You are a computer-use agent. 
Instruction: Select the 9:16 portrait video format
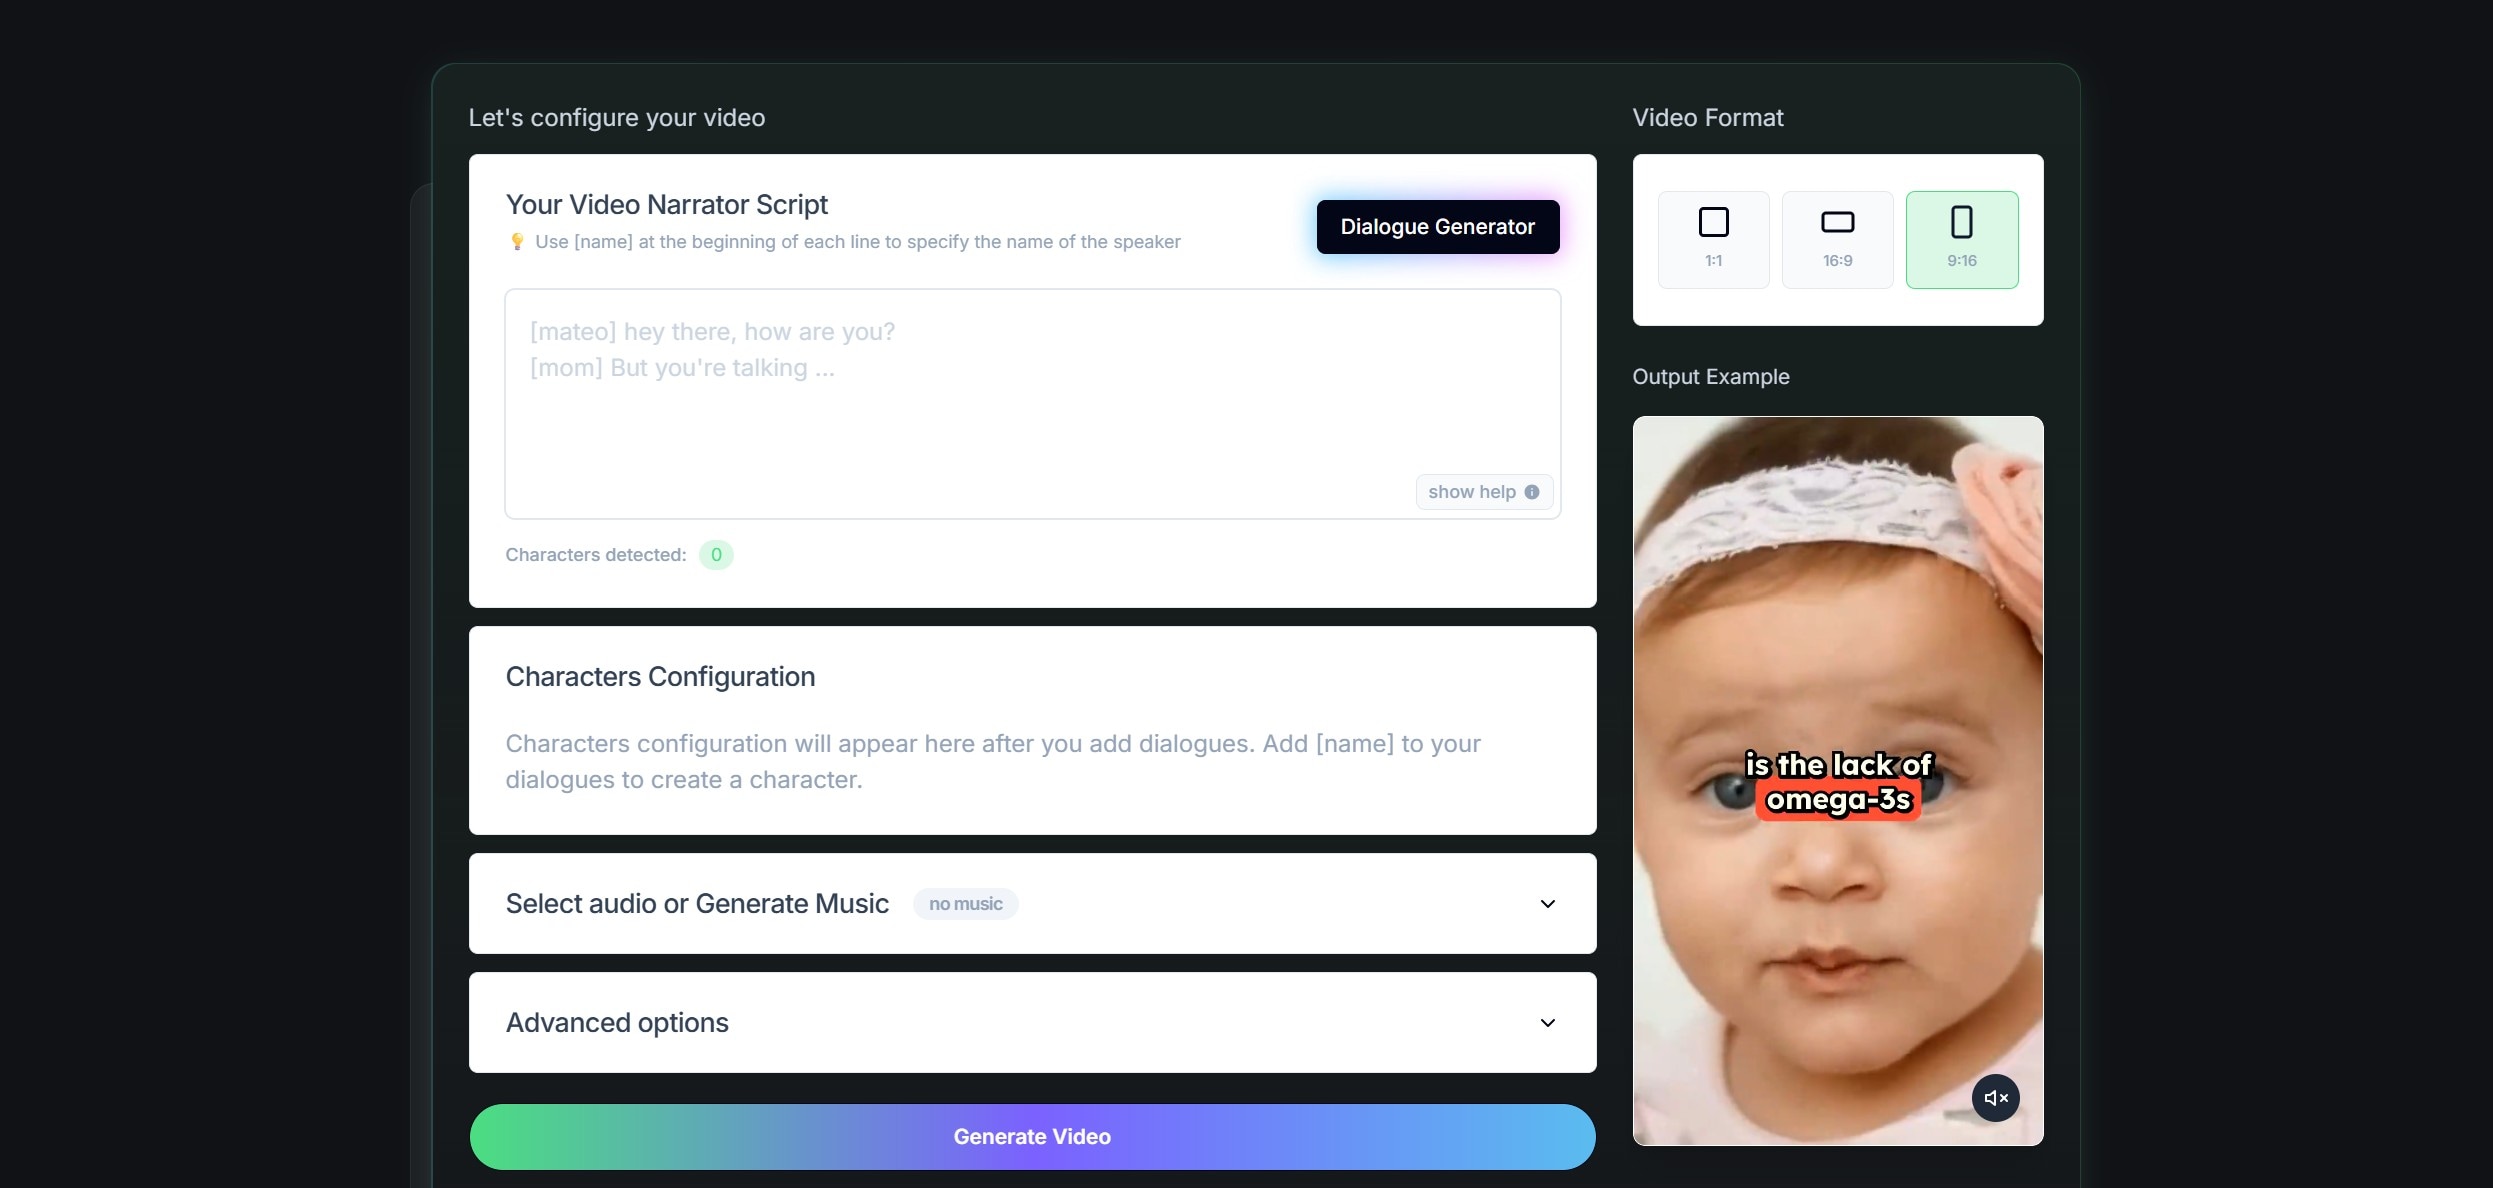pyautogui.click(x=1961, y=240)
